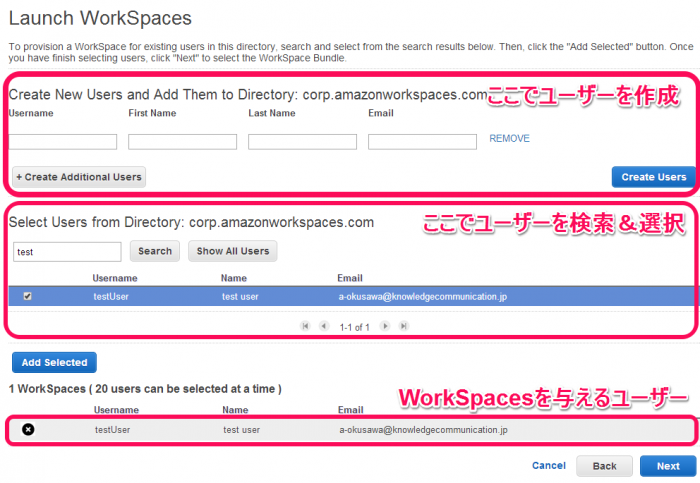Click Create Additional Users button
Viewport: 700px width, 483px height.
tap(79, 177)
